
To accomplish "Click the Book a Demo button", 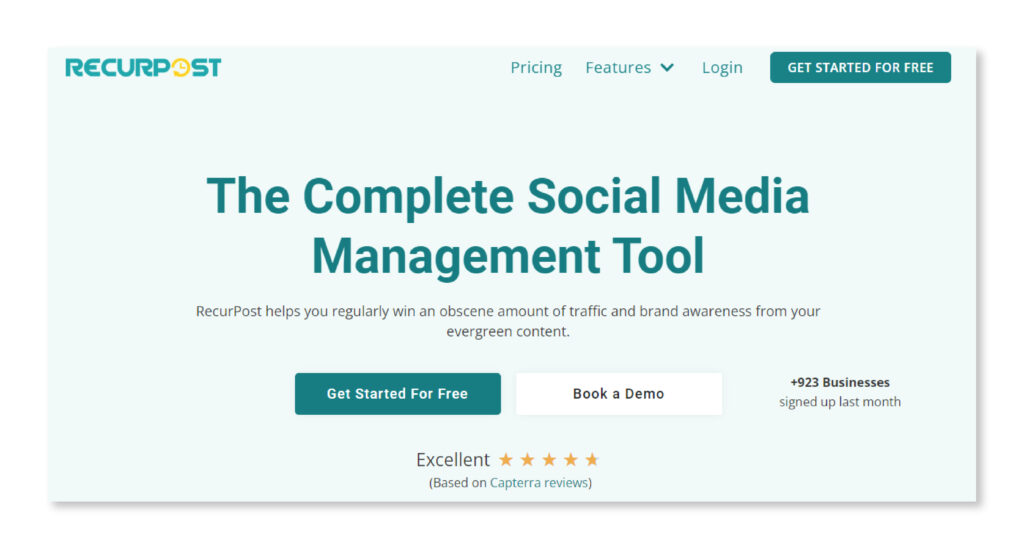I will point(618,394).
